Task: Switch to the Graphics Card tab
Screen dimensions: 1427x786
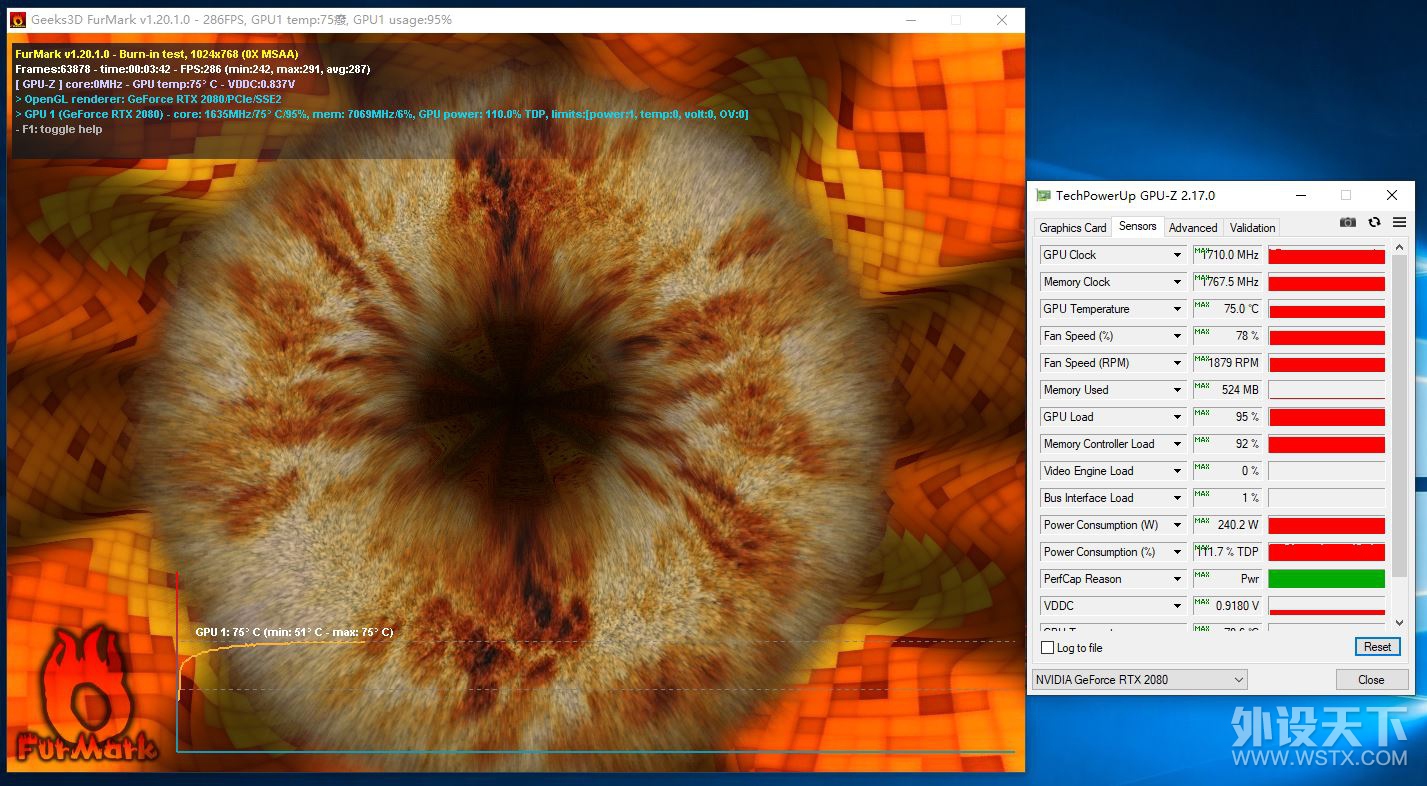Action: click(x=1073, y=227)
